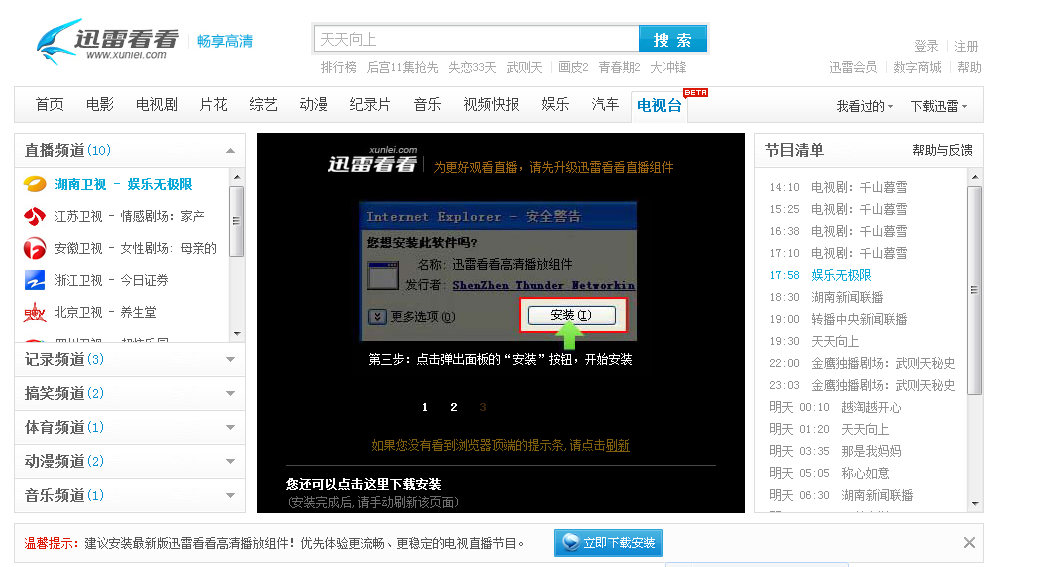Click the 刷新 link in player
Image resolution: width=1039 pixels, height=567 pixels.
click(x=618, y=445)
